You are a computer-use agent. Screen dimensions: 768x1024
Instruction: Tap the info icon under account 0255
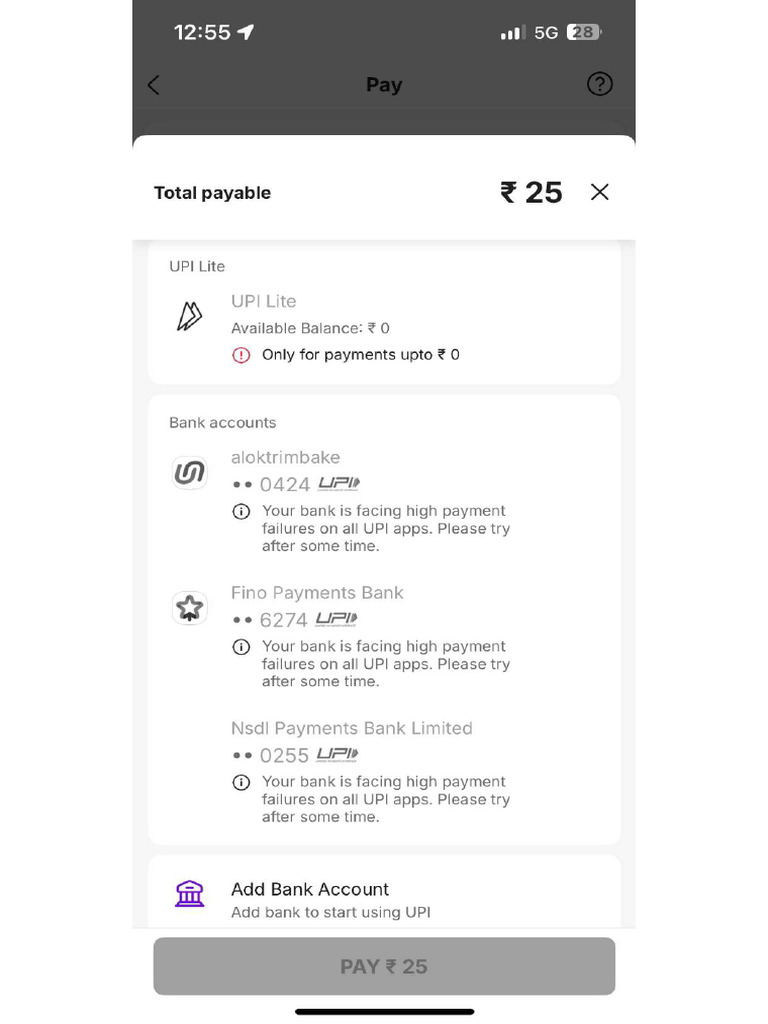pos(241,783)
